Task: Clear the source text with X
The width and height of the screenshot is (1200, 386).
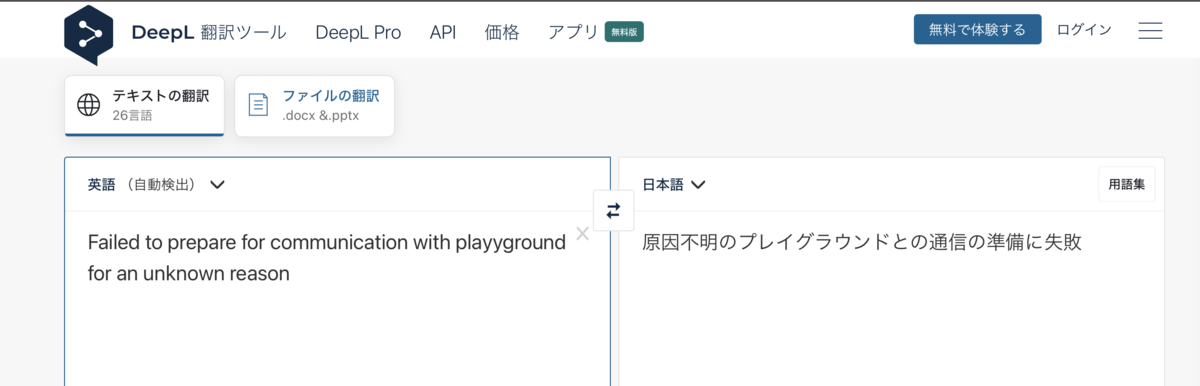Action: 582,234
